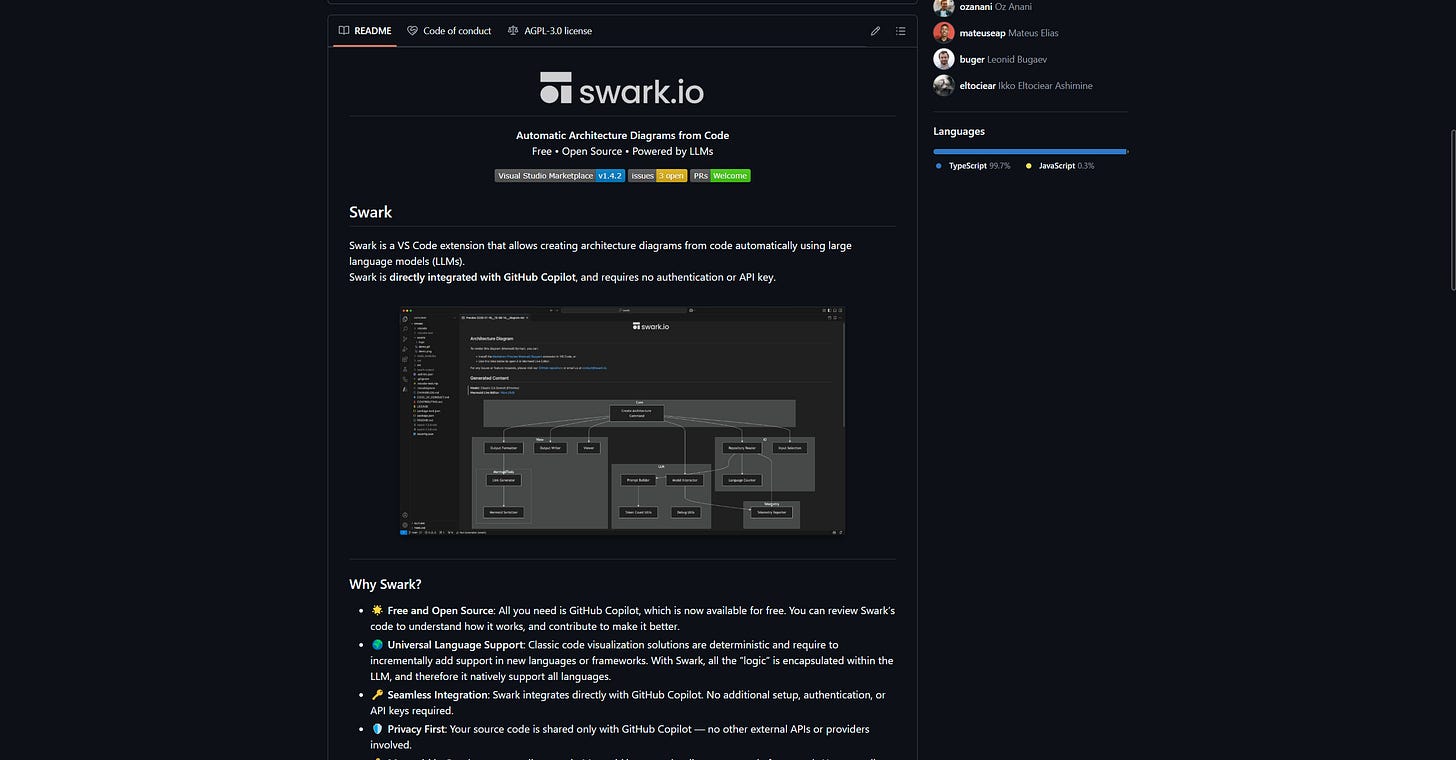Click the 'Free and Open Source' bullet text

coord(441,610)
